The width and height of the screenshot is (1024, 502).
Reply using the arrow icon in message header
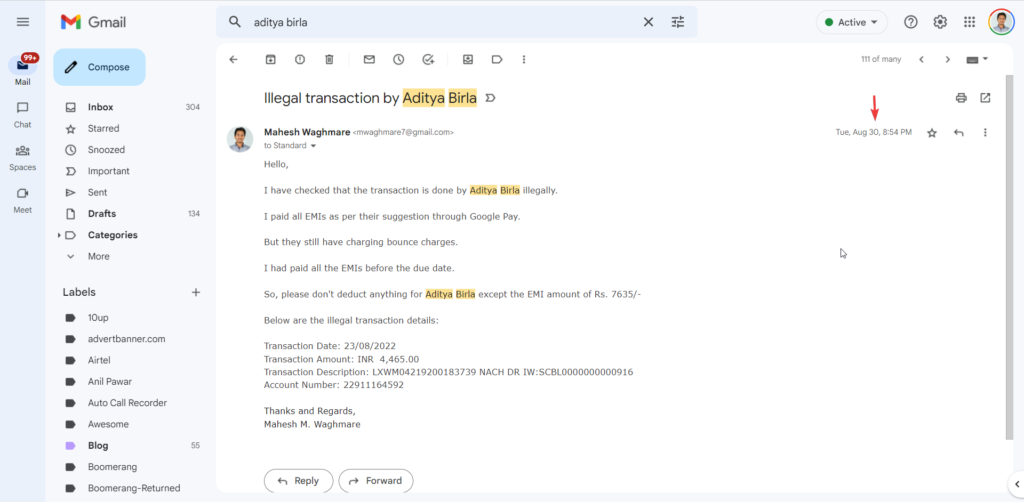pos(959,133)
